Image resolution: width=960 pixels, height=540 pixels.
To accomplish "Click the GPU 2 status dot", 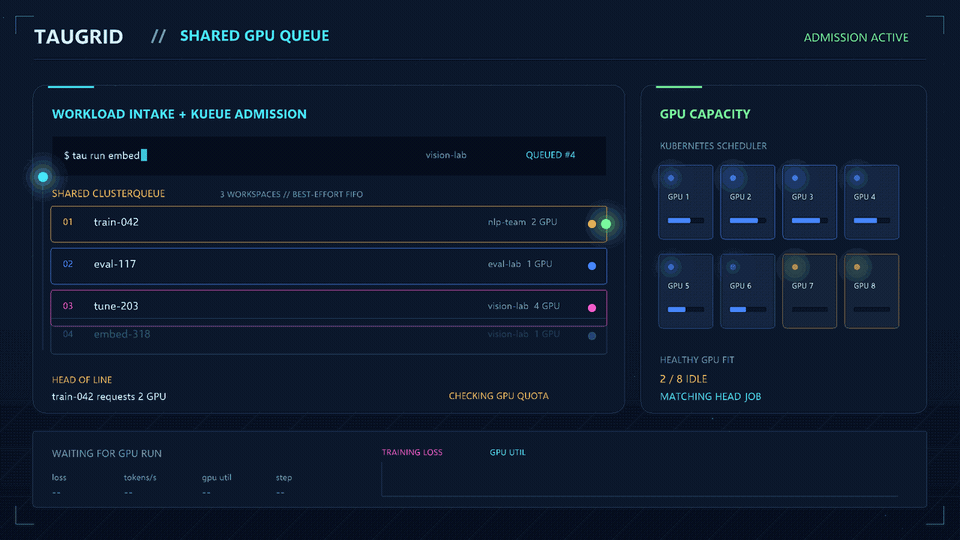I will coord(733,178).
